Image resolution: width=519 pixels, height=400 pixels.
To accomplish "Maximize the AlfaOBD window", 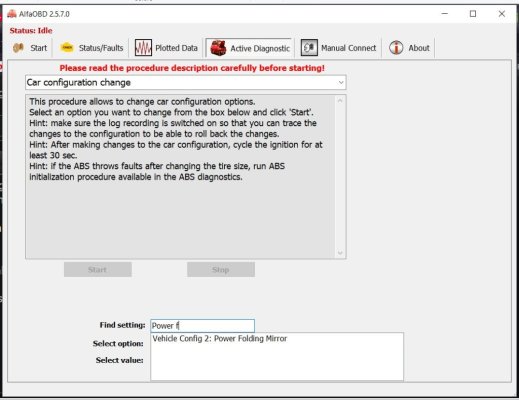I will [x=473, y=14].
